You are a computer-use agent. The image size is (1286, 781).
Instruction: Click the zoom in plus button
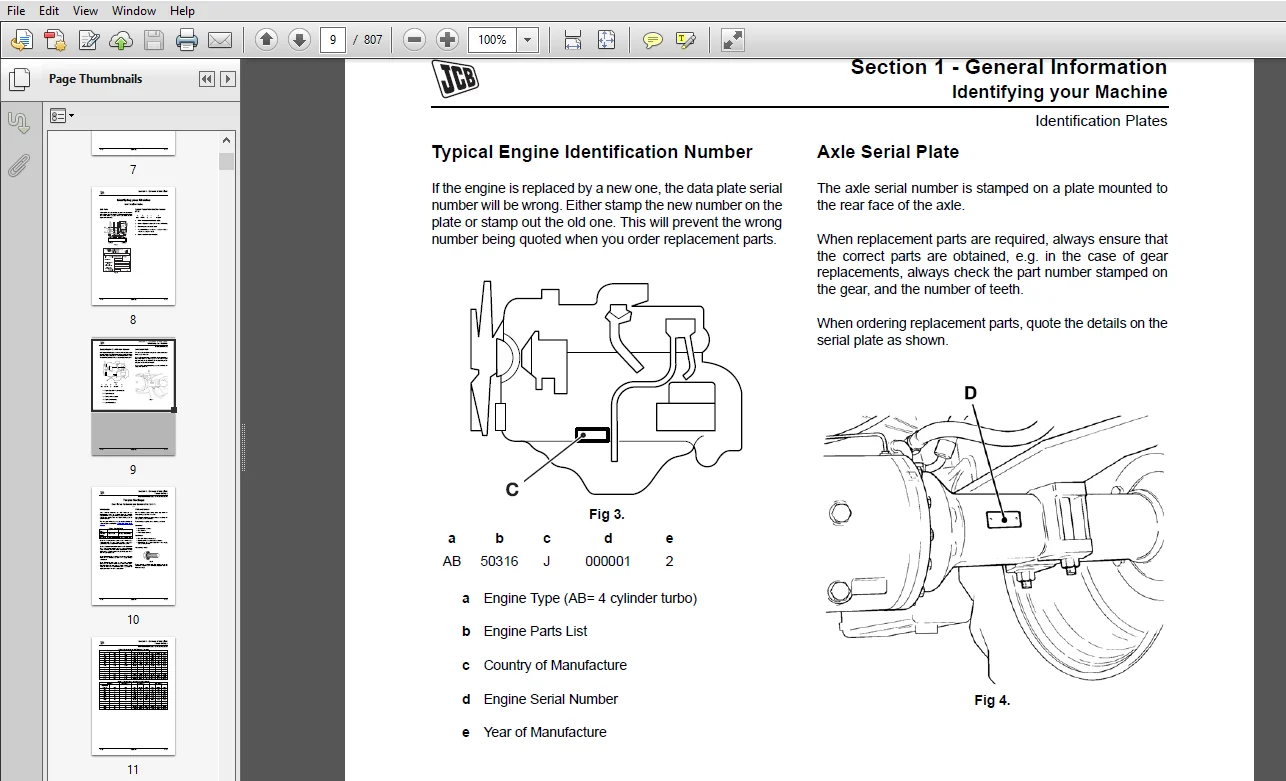click(448, 40)
